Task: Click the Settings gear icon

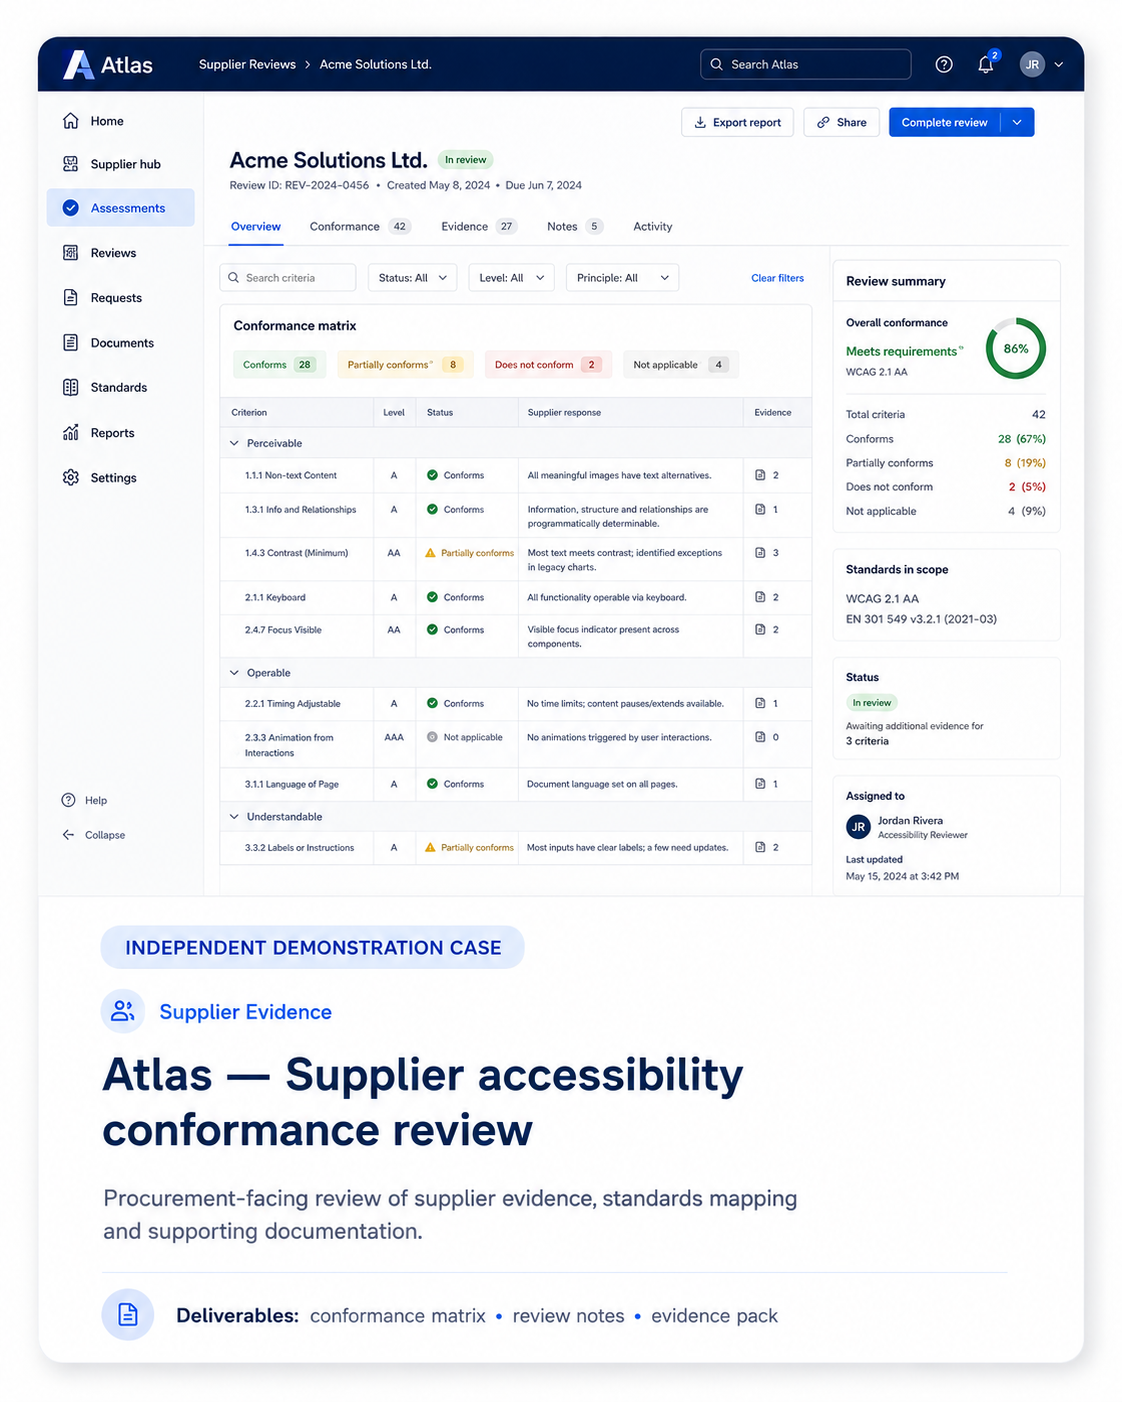Action: click(x=71, y=478)
